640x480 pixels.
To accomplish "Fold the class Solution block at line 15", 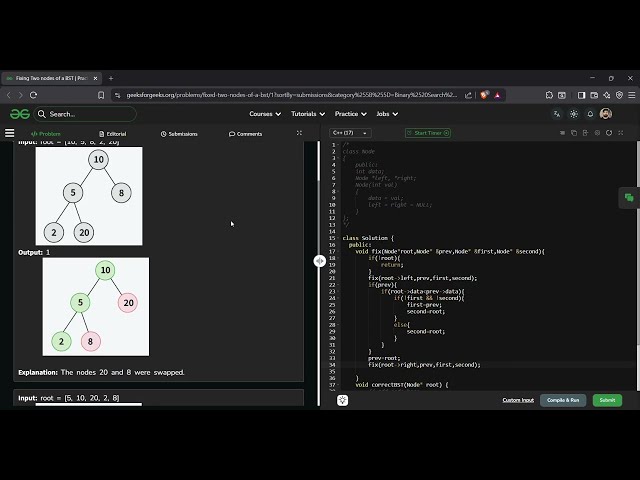I will pos(338,238).
